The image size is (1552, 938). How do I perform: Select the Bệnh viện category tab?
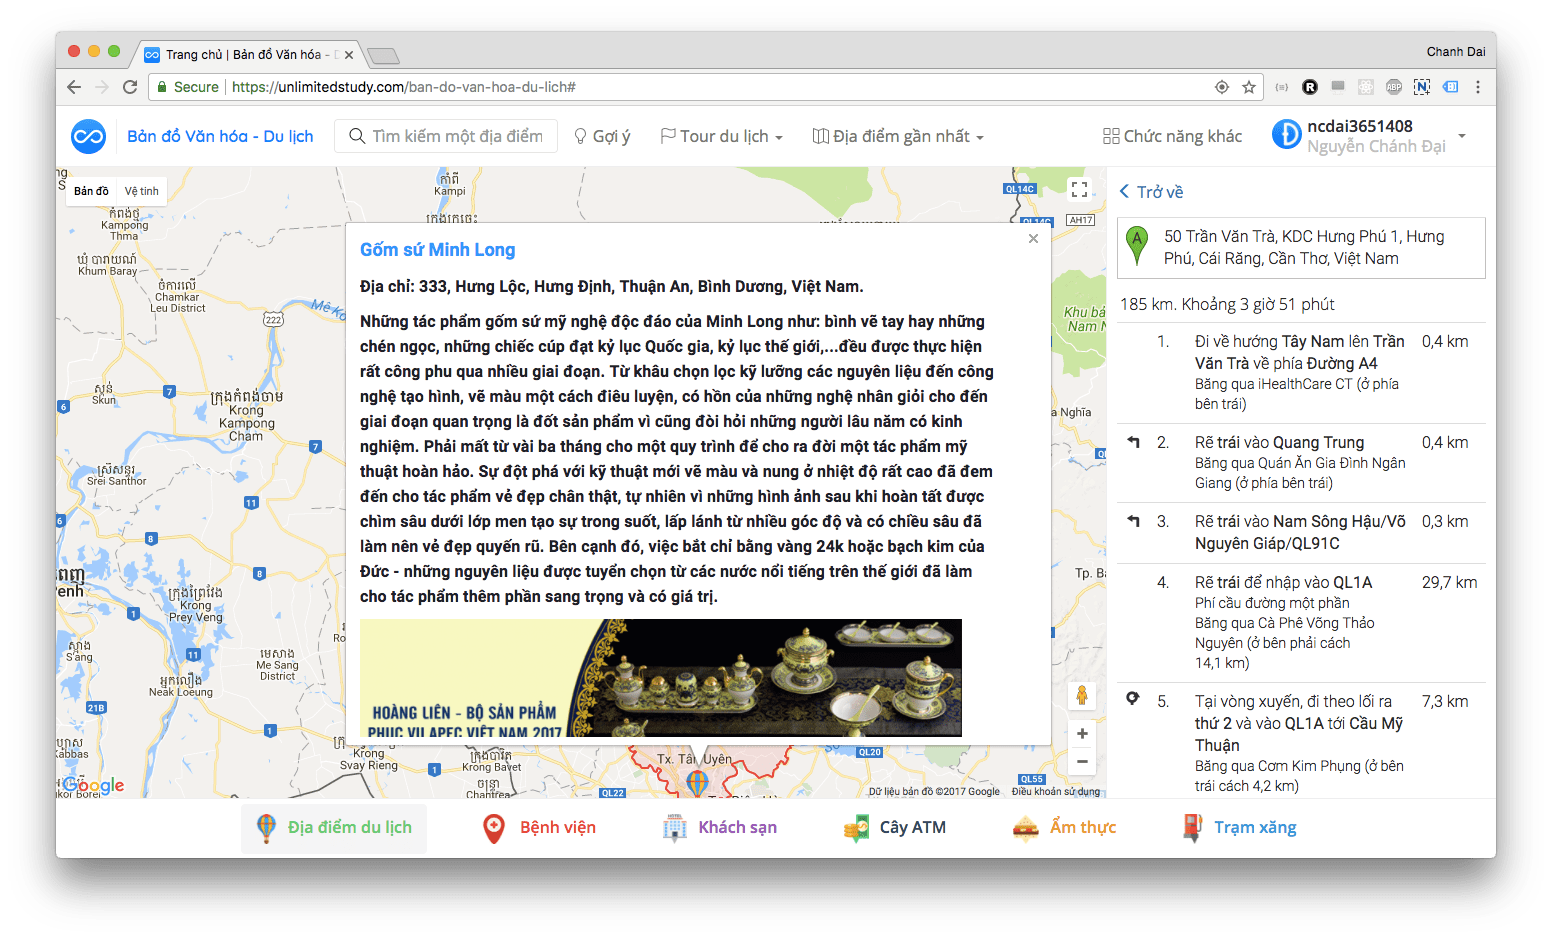540,828
